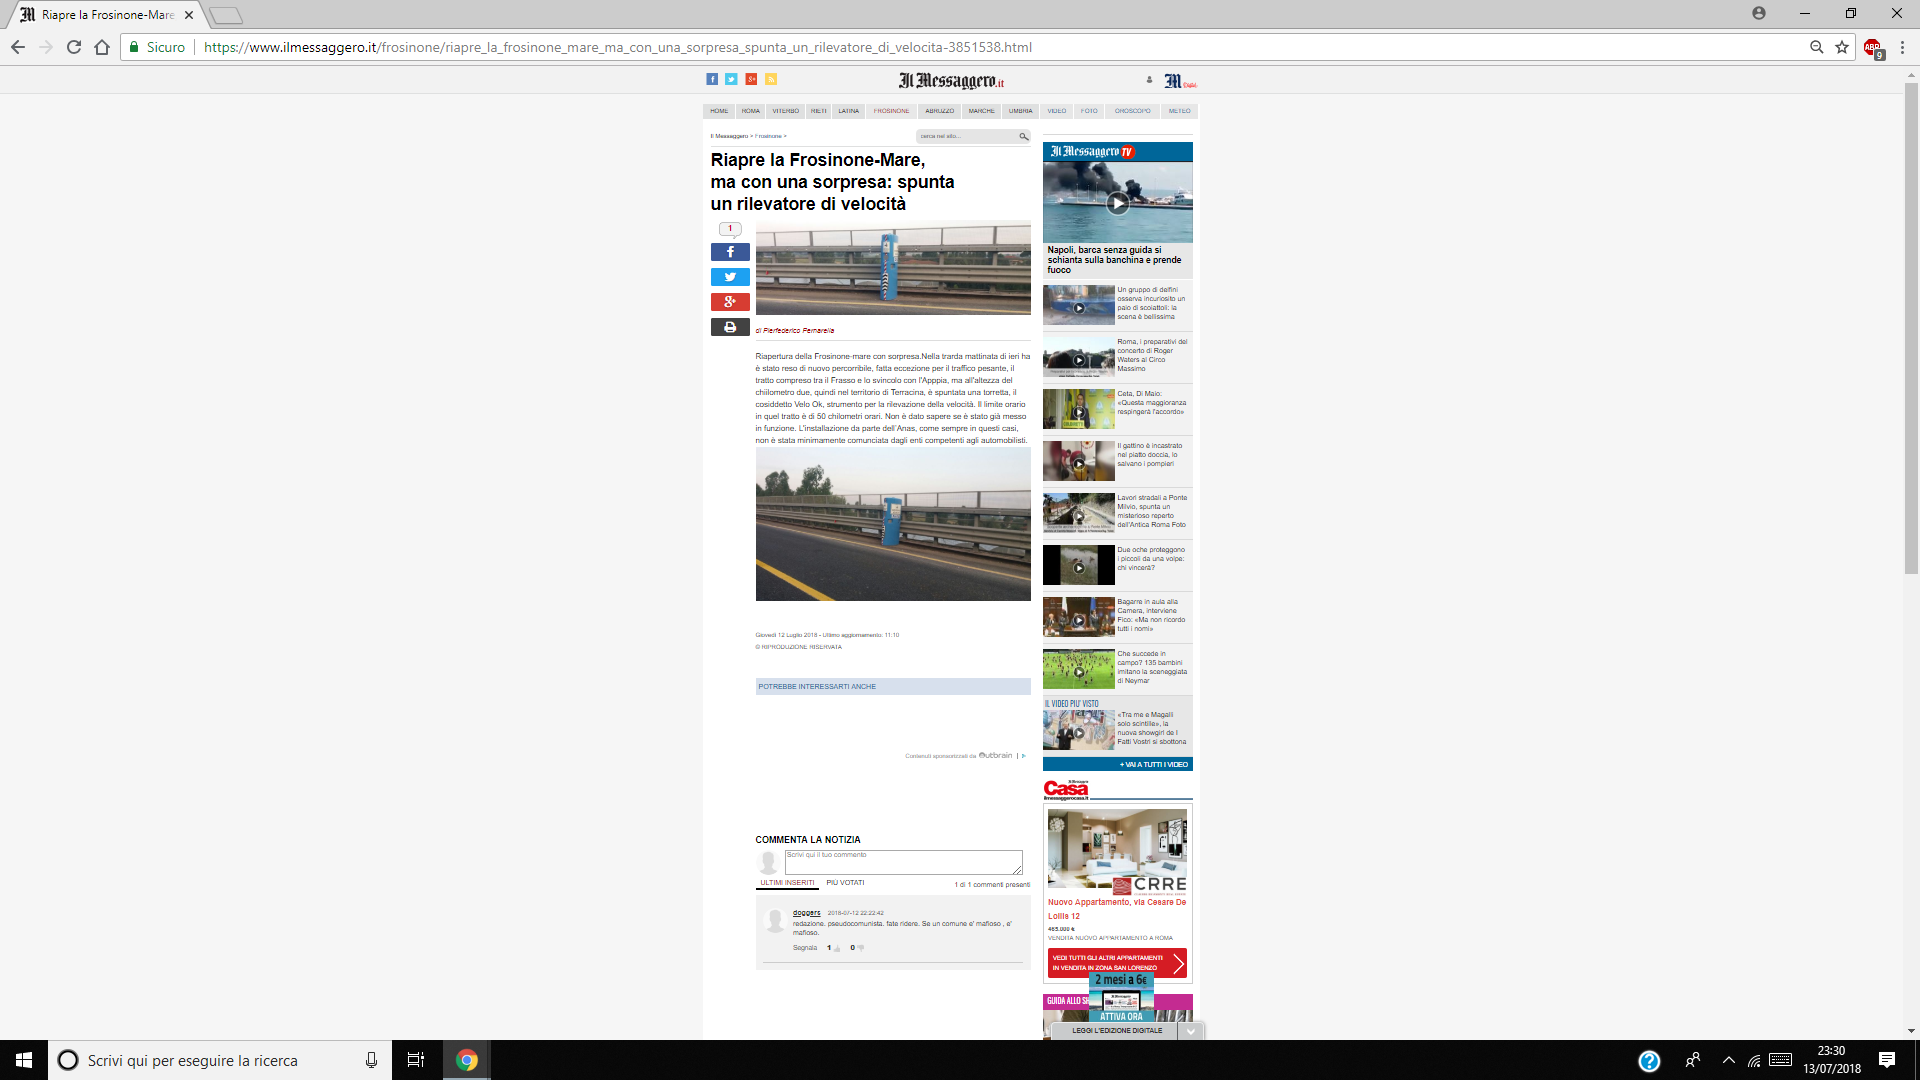1920x1080 pixels.
Task: Click the comment count bubble showing 1
Action: coord(730,229)
